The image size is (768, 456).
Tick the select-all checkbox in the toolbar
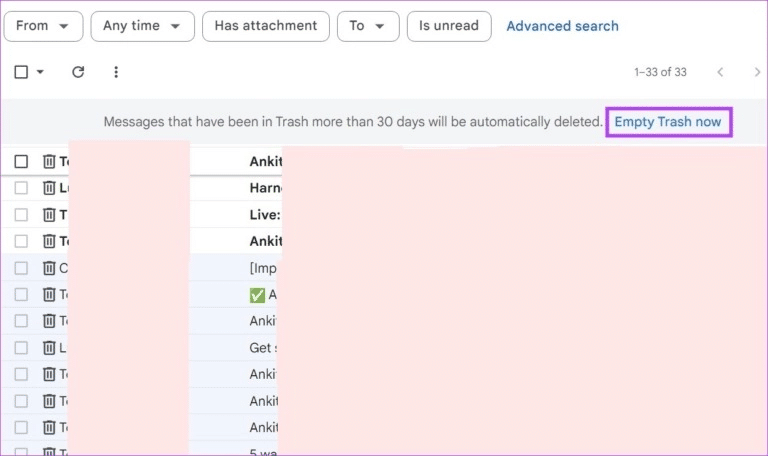(21, 72)
